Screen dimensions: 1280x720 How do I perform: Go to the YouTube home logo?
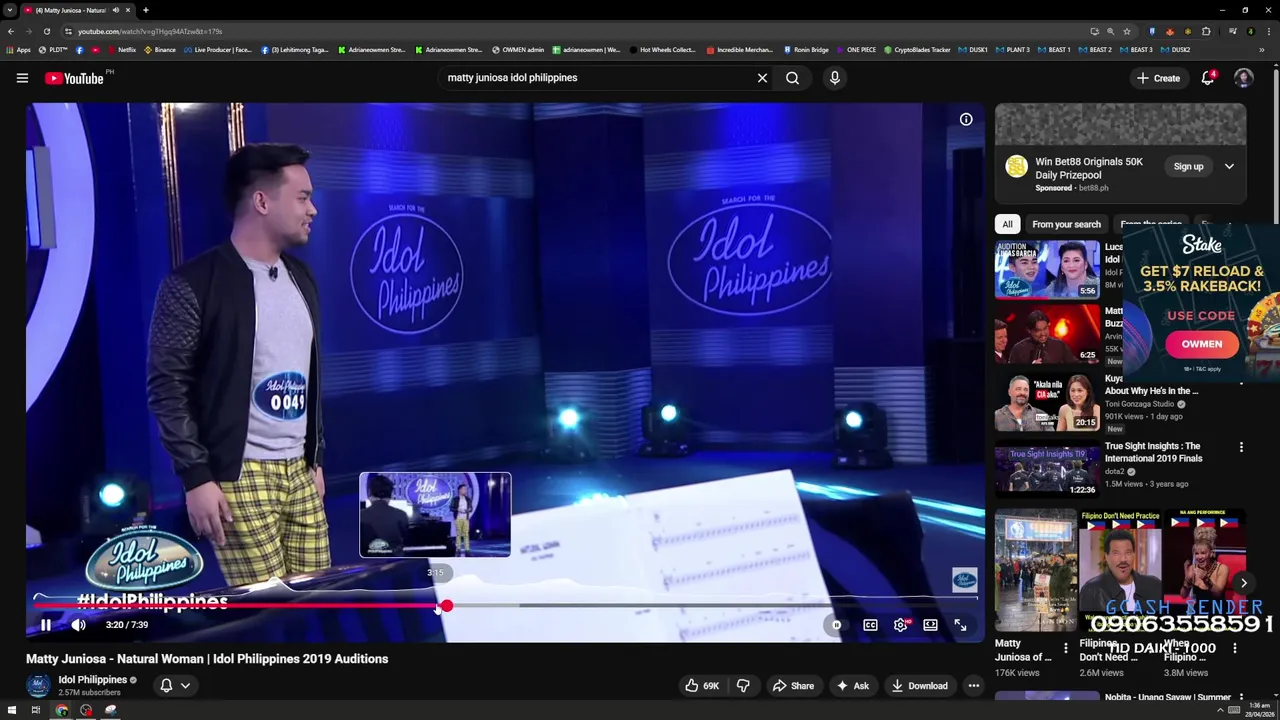(x=74, y=78)
